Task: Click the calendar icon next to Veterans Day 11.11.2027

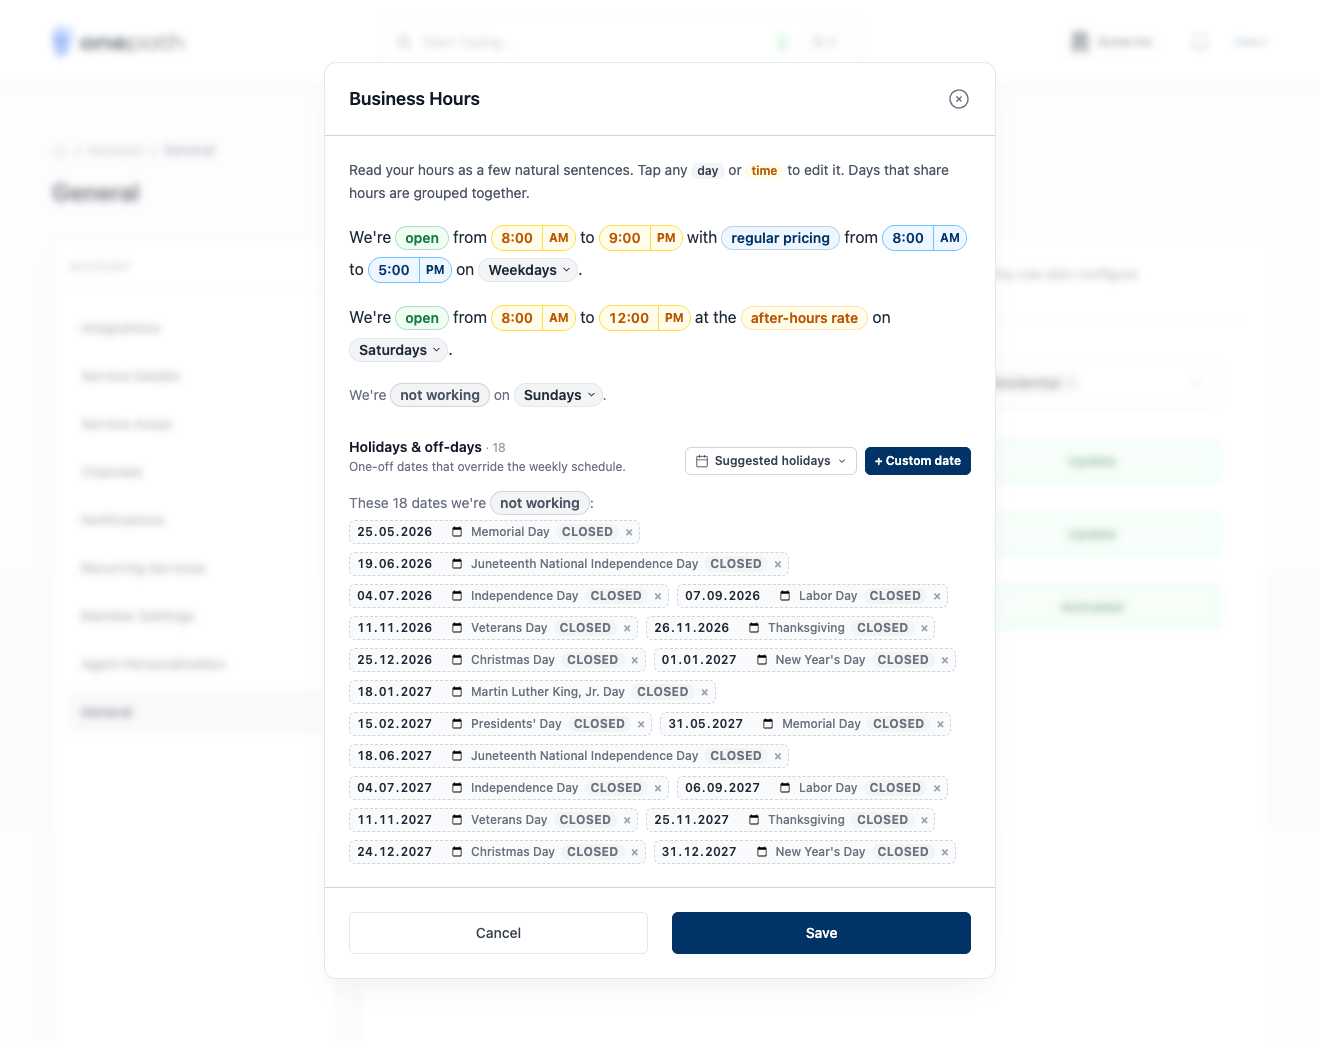Action: tap(457, 820)
